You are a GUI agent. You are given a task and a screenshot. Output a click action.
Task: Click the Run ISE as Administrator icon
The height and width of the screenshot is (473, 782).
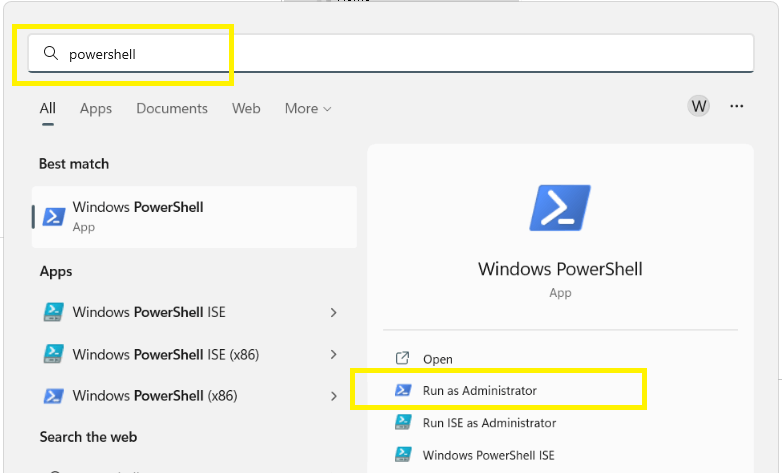403,422
